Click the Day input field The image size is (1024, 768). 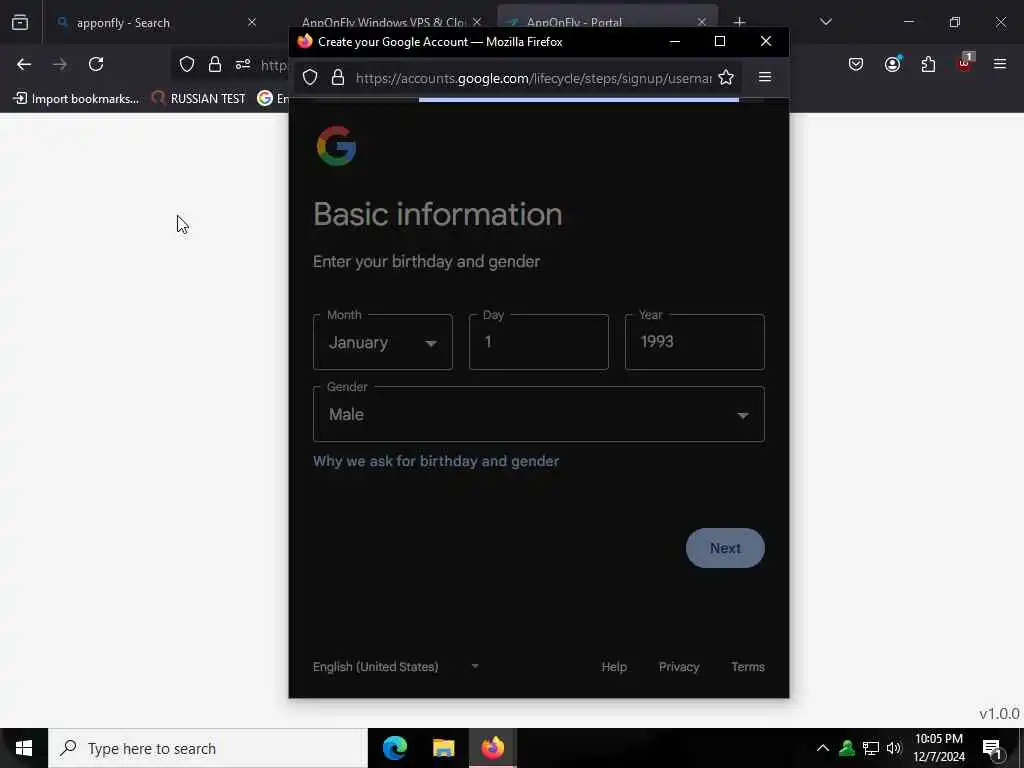[x=539, y=342]
